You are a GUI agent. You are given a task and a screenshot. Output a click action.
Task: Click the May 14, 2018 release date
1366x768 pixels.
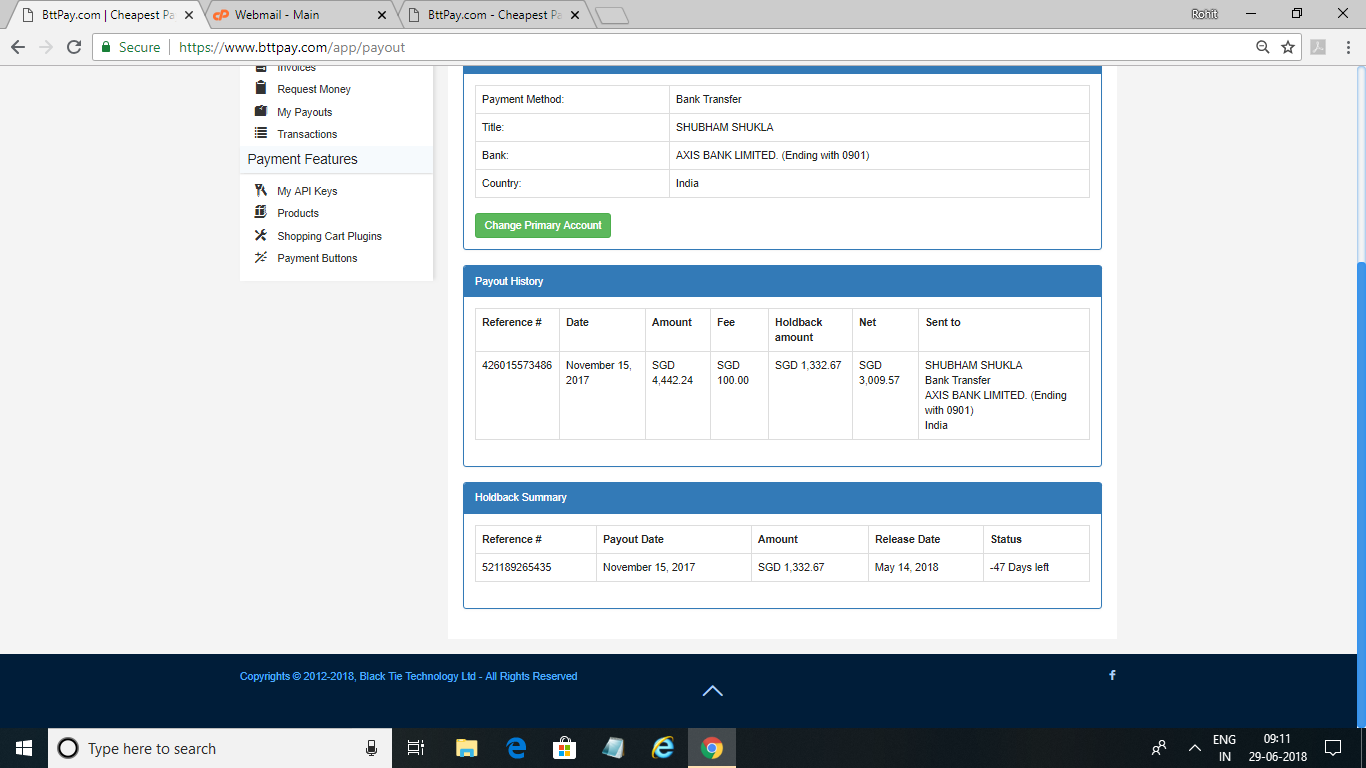click(907, 567)
